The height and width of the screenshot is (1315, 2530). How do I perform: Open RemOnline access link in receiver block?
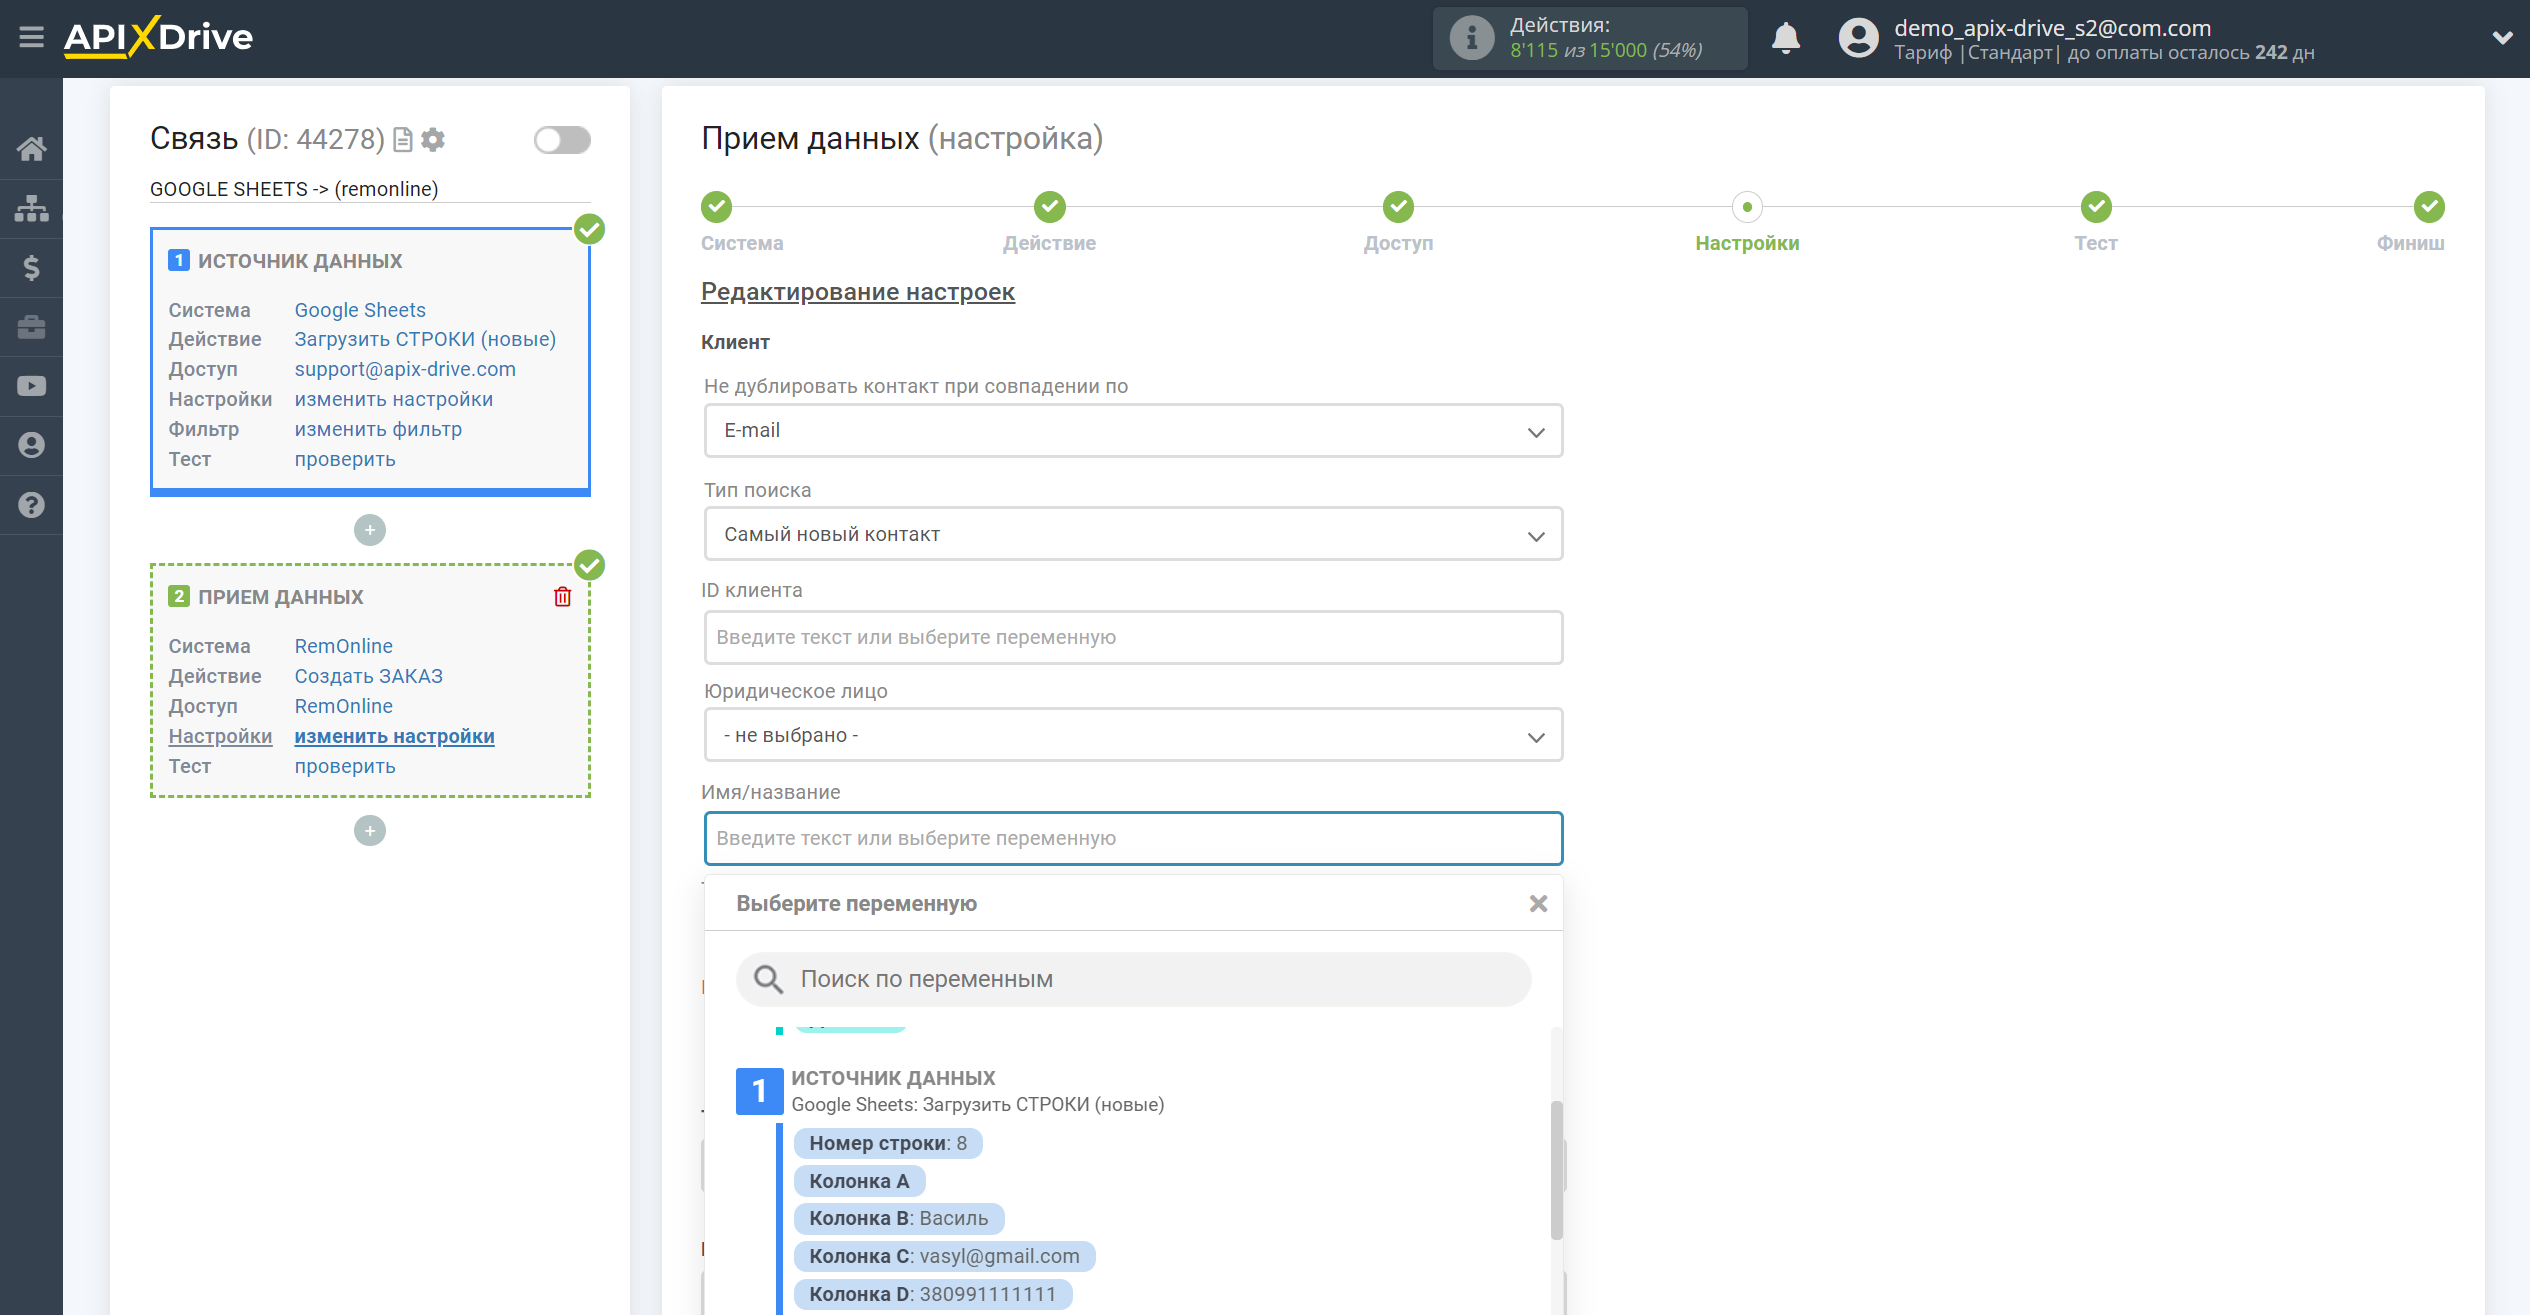(x=343, y=706)
